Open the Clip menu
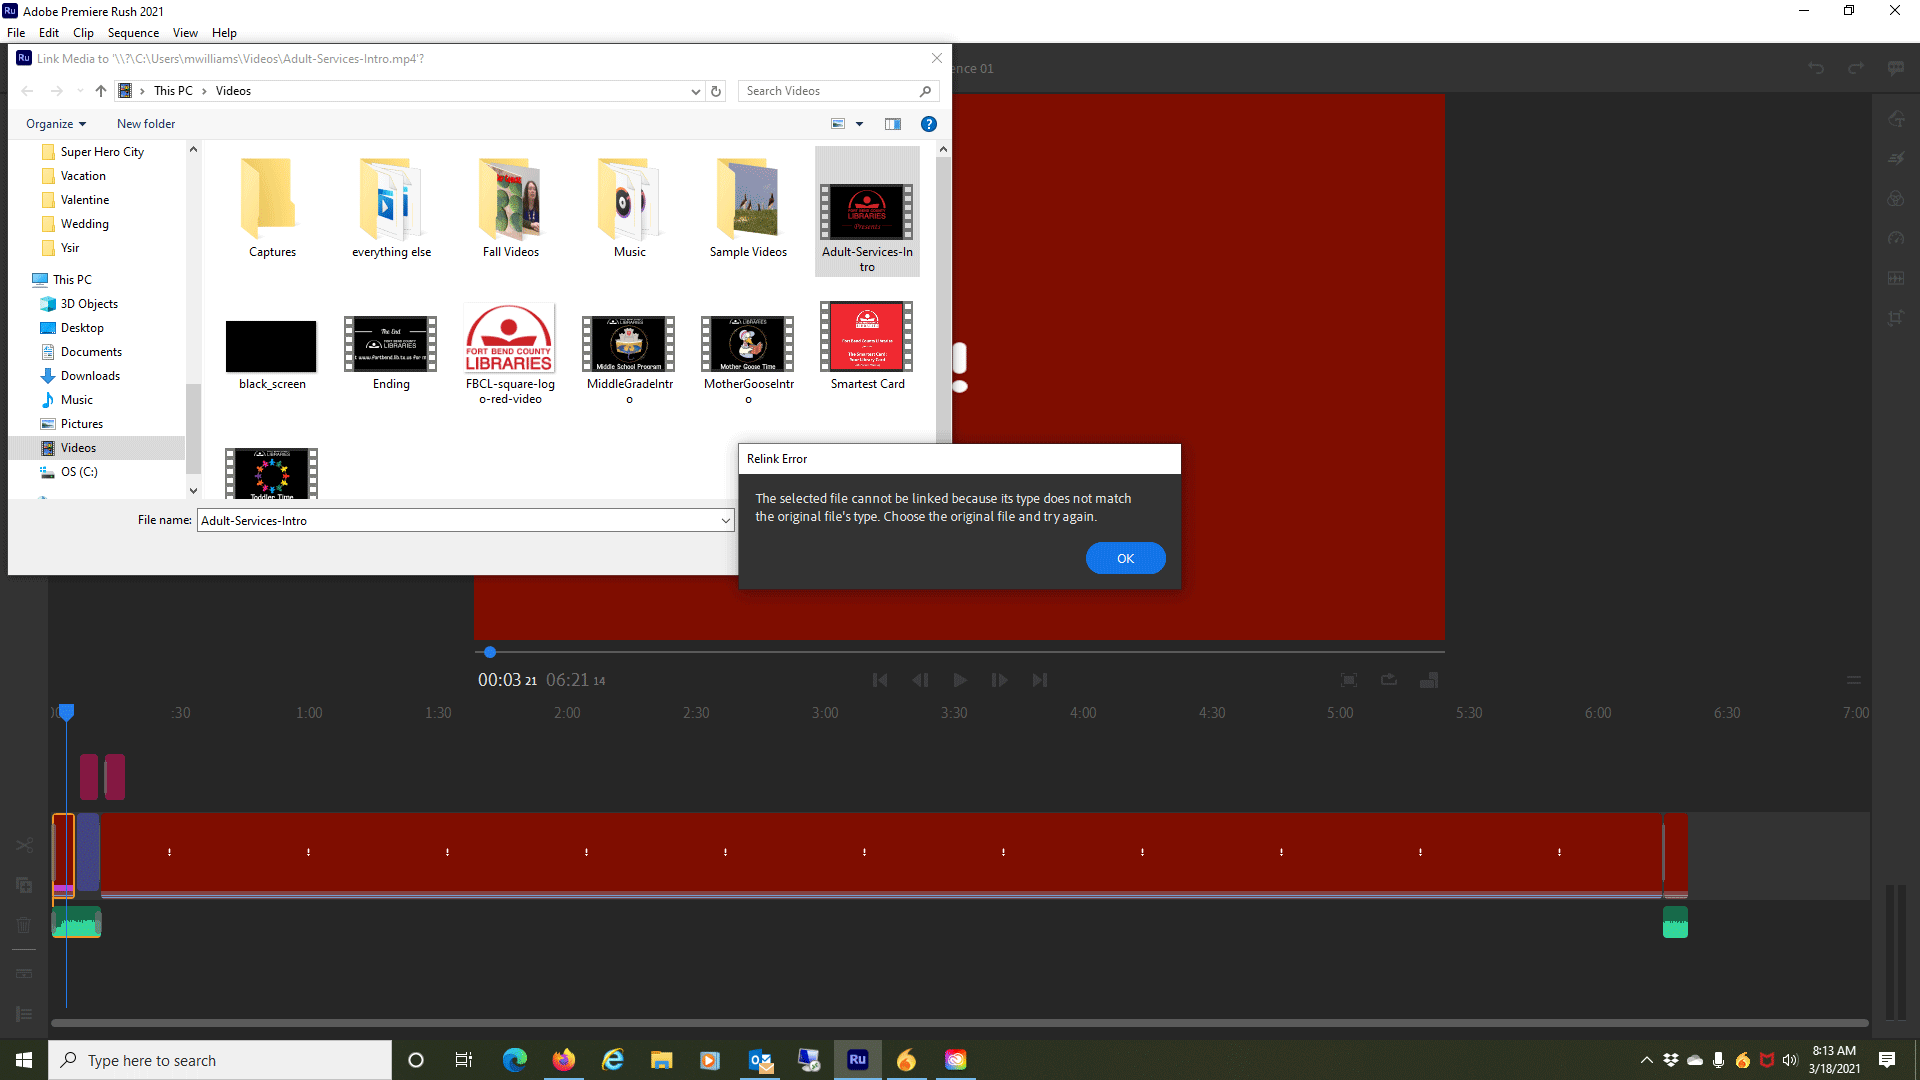The height and width of the screenshot is (1080, 1920). pyautogui.click(x=83, y=33)
